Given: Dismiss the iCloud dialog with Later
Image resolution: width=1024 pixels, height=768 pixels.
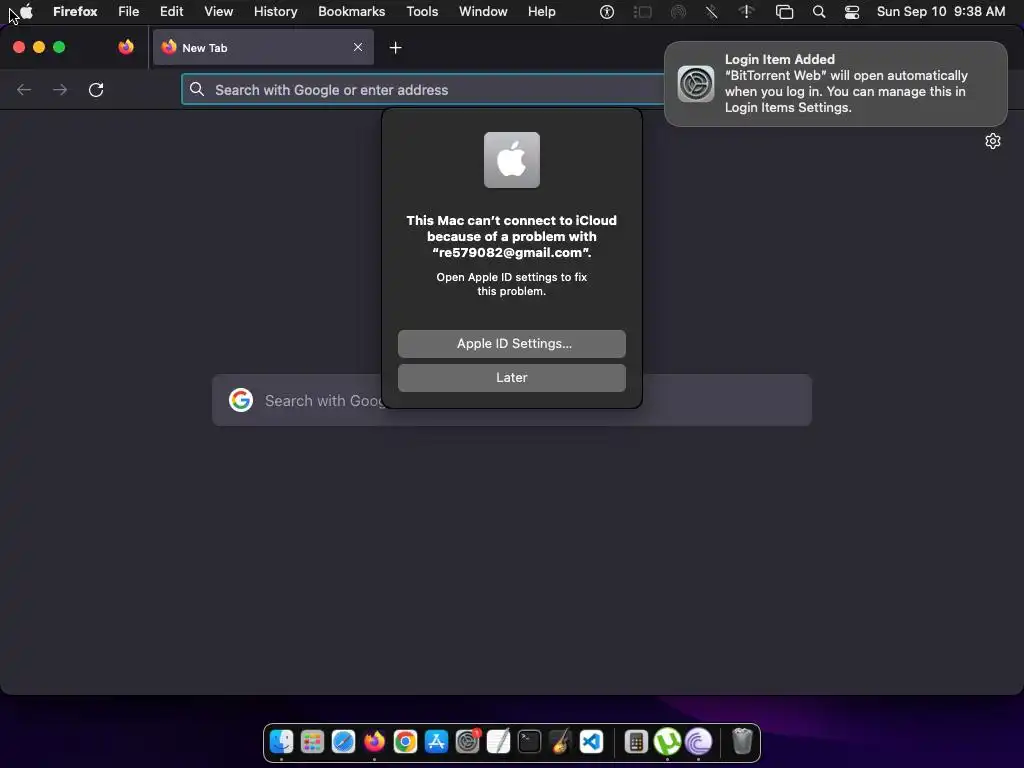Looking at the screenshot, I should [511, 377].
